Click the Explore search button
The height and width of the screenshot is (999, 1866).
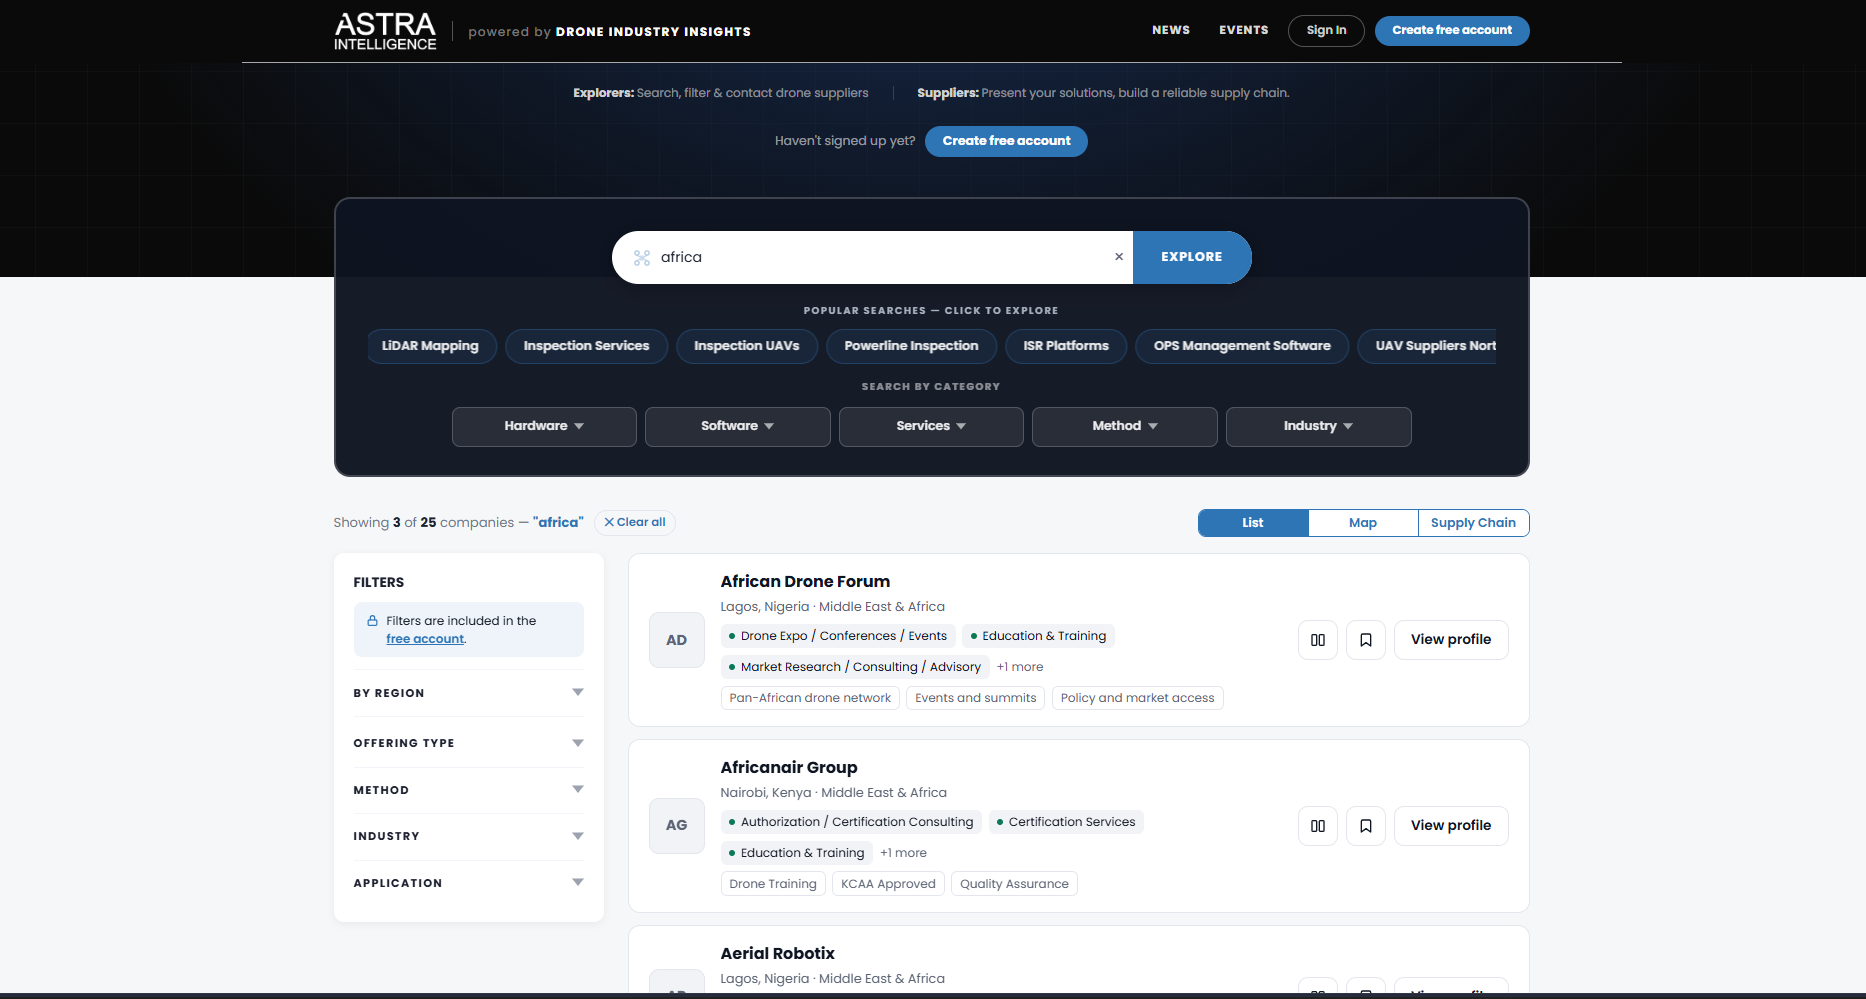tap(1192, 257)
